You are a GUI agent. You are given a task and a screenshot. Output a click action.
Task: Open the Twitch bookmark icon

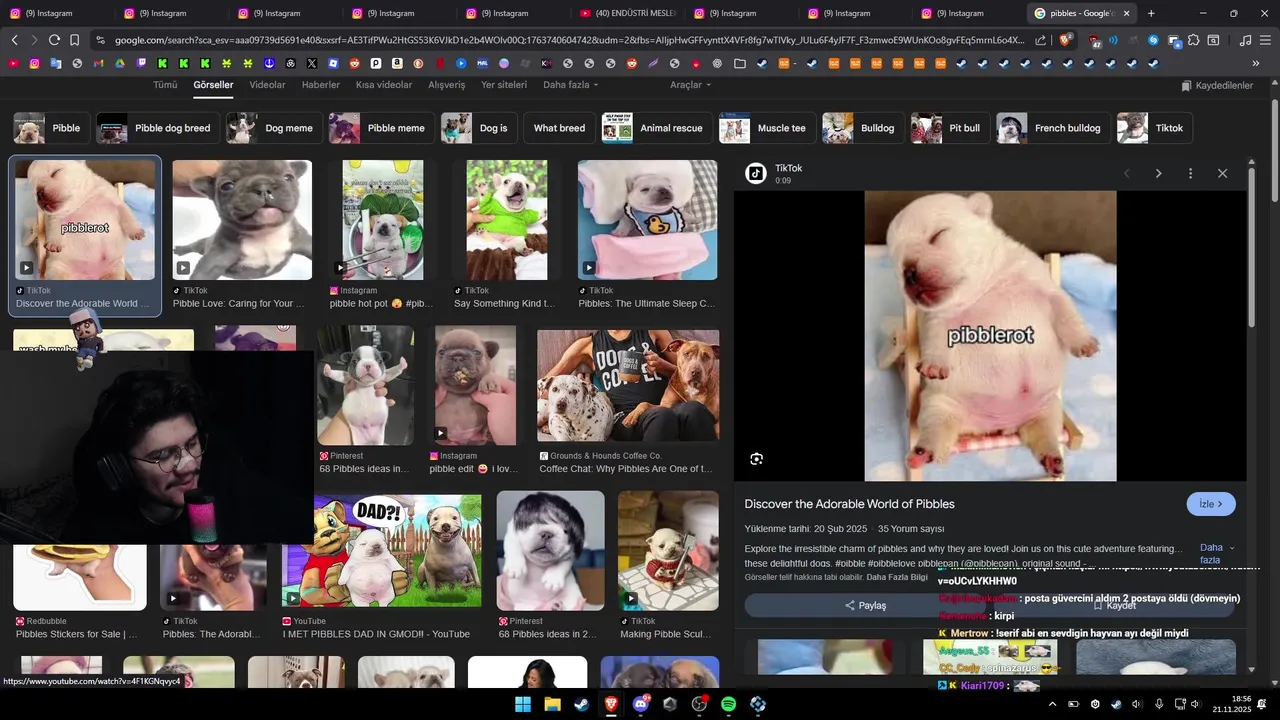tap(141, 63)
